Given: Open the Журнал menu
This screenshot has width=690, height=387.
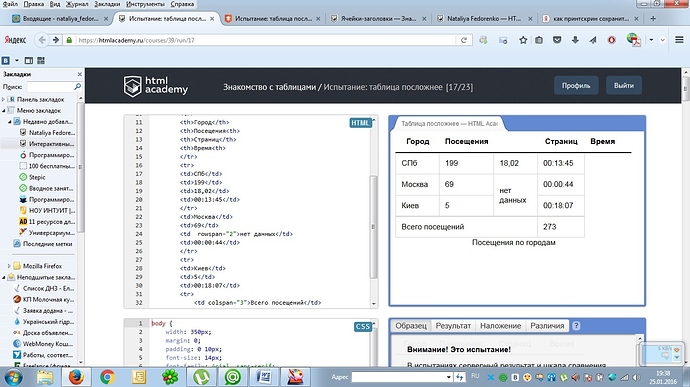Looking at the screenshot, I should point(77,4).
